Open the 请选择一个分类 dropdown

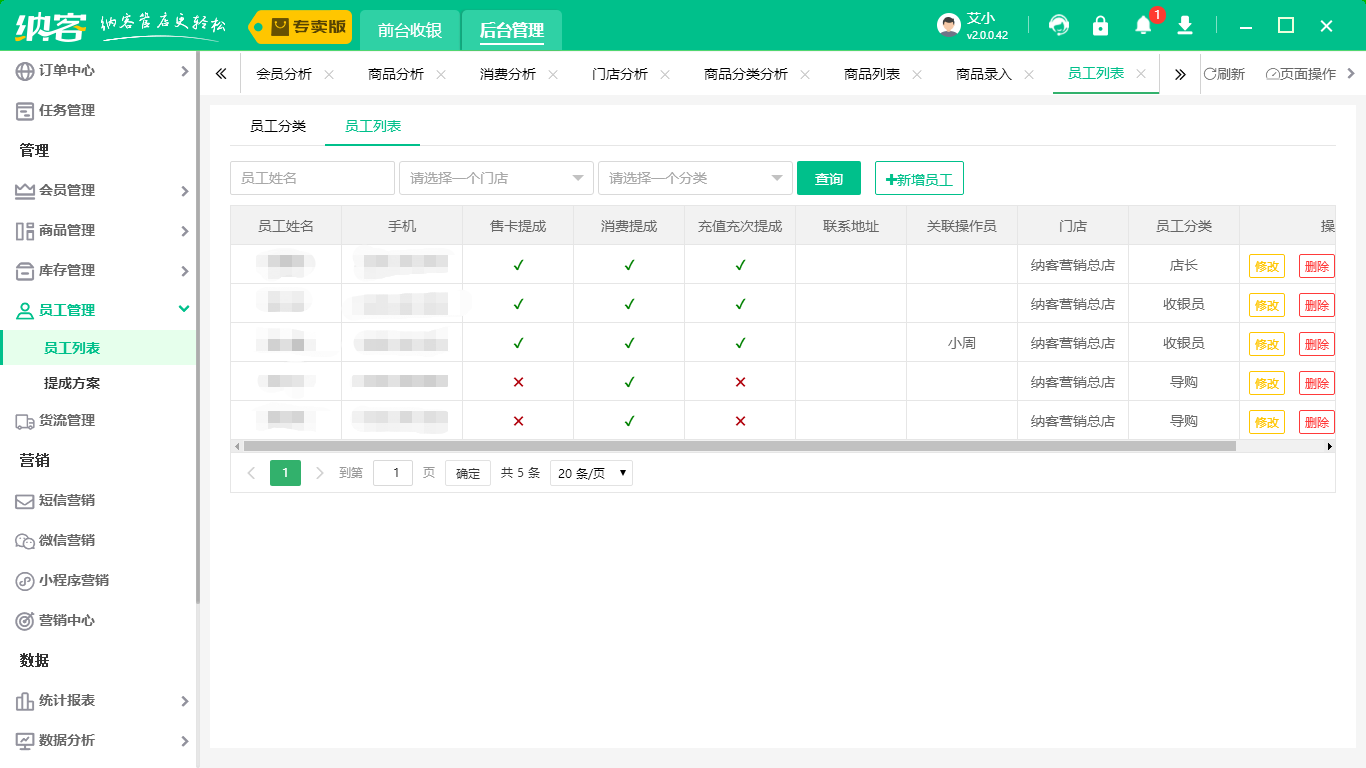click(695, 178)
